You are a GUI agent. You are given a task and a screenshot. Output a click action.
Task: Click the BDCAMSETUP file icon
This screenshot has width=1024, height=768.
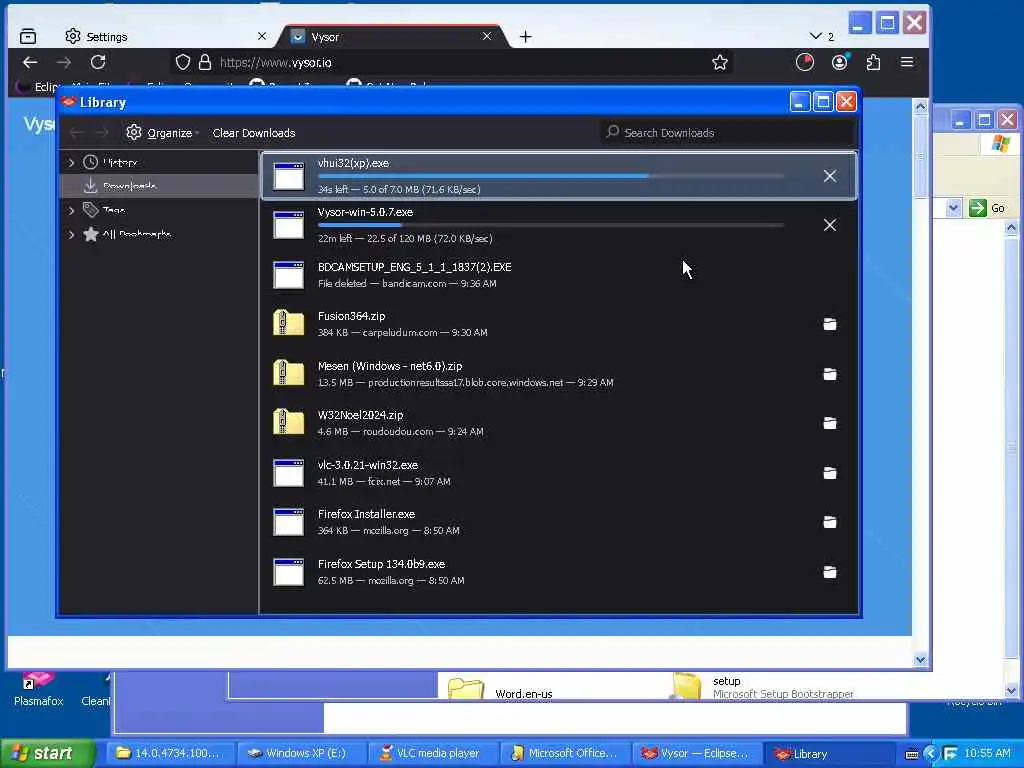click(x=288, y=275)
